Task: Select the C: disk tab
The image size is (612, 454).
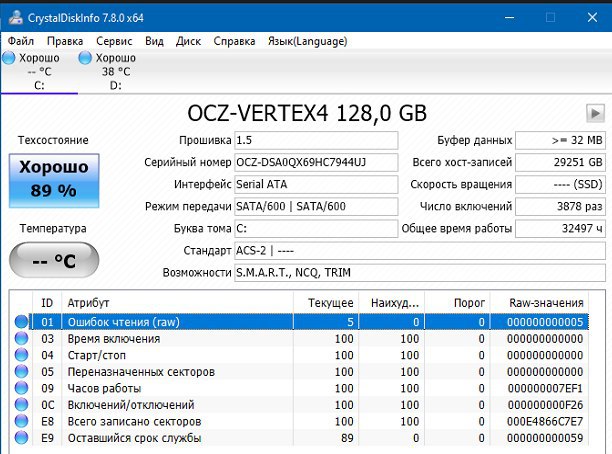Action: [x=39, y=71]
